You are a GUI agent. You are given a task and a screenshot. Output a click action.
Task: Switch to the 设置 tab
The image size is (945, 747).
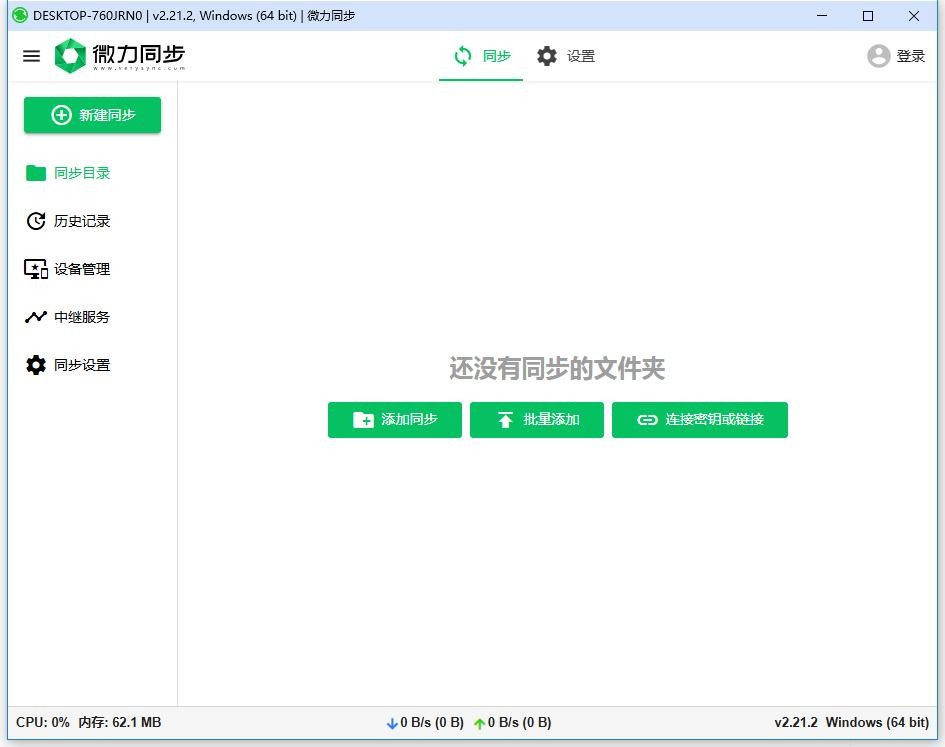[566, 56]
